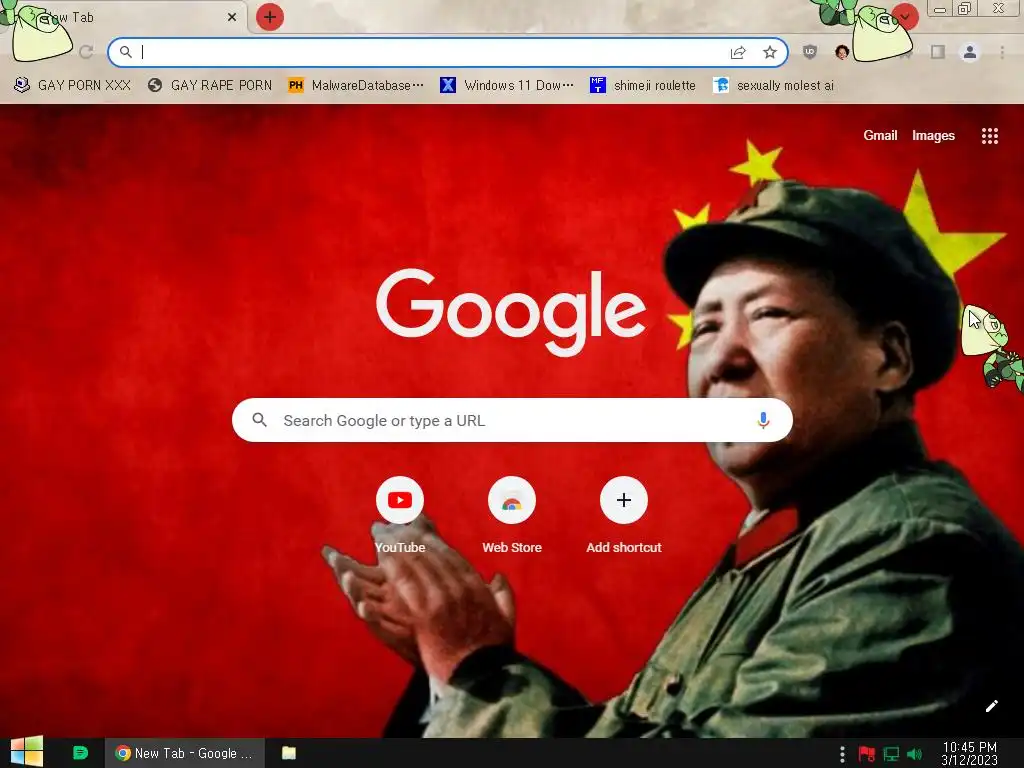The image size is (1024, 768).
Task: Expand hidden tray icons via three dots
Action: (x=842, y=754)
